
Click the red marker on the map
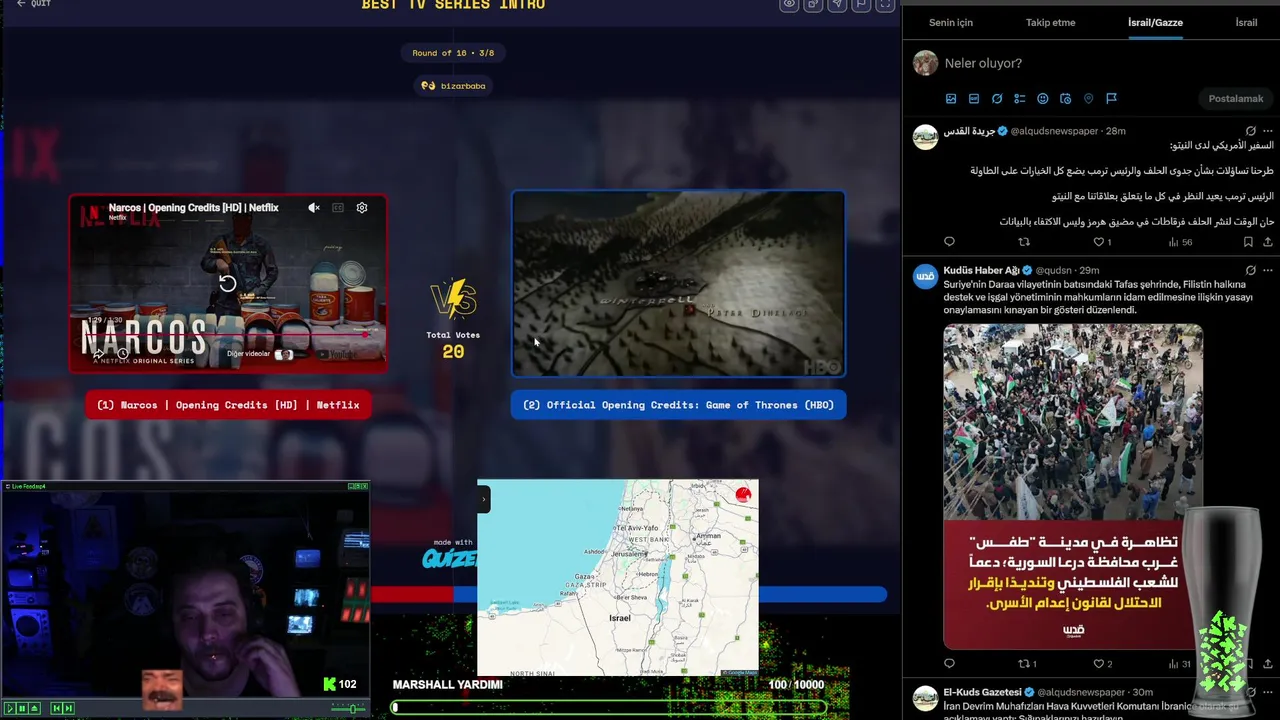pos(743,494)
